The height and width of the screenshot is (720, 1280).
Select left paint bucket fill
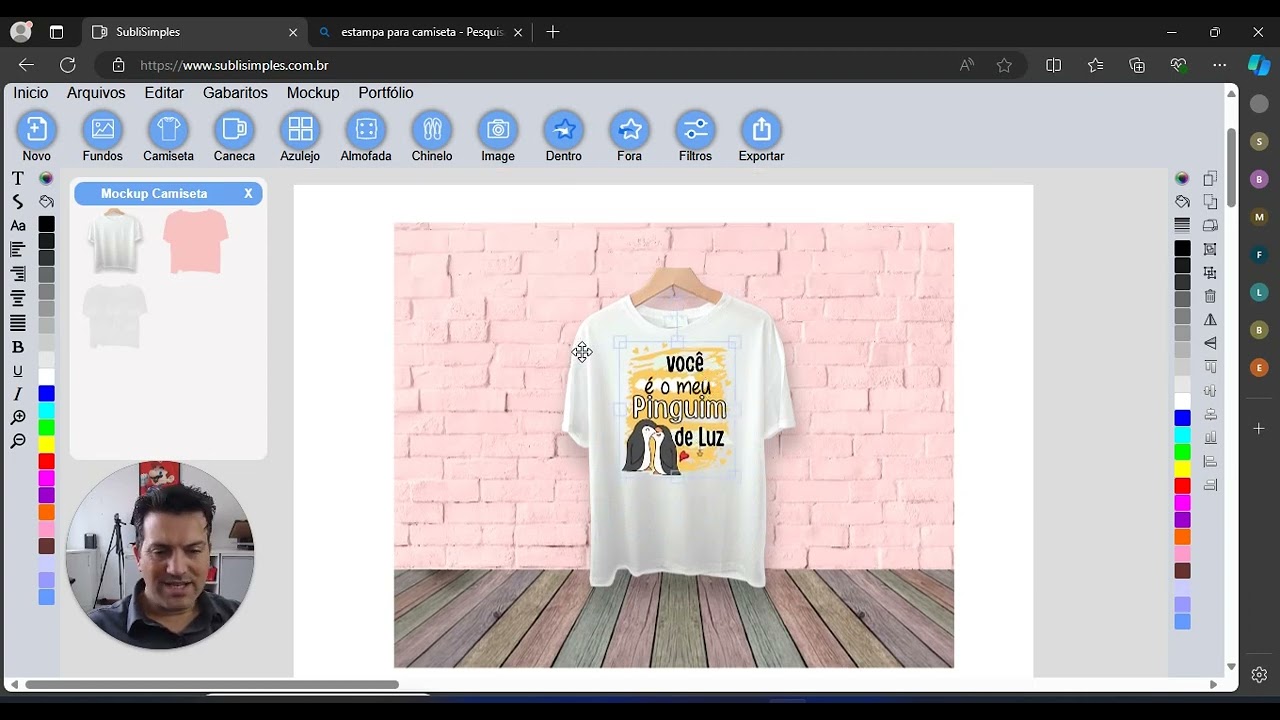46,201
